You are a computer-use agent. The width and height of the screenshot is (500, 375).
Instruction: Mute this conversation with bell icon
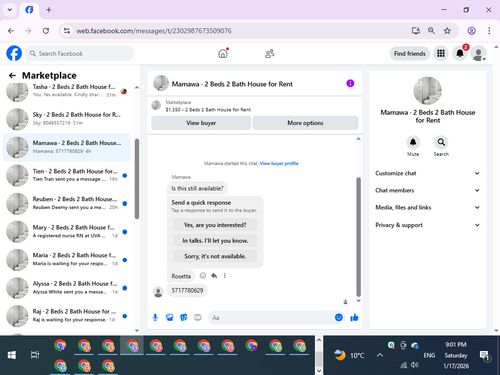coord(413,142)
